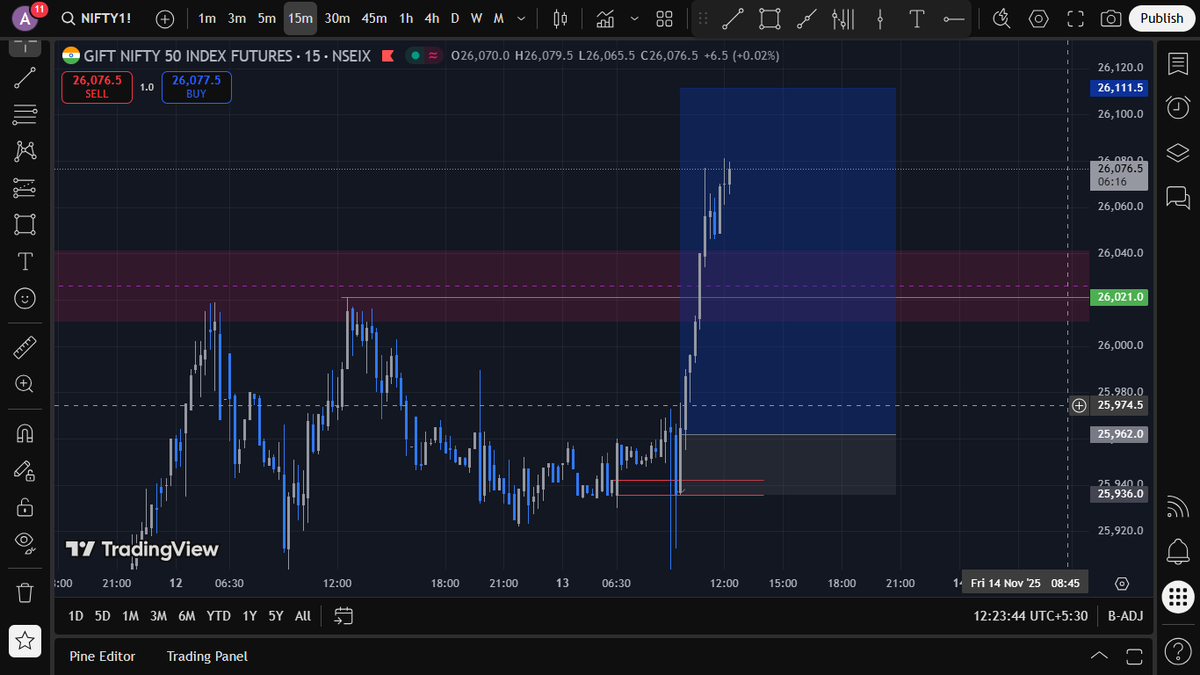Image resolution: width=1200 pixels, height=675 pixels.
Task: Expand the timeframe dropdown arrow after M
Action: point(521,18)
